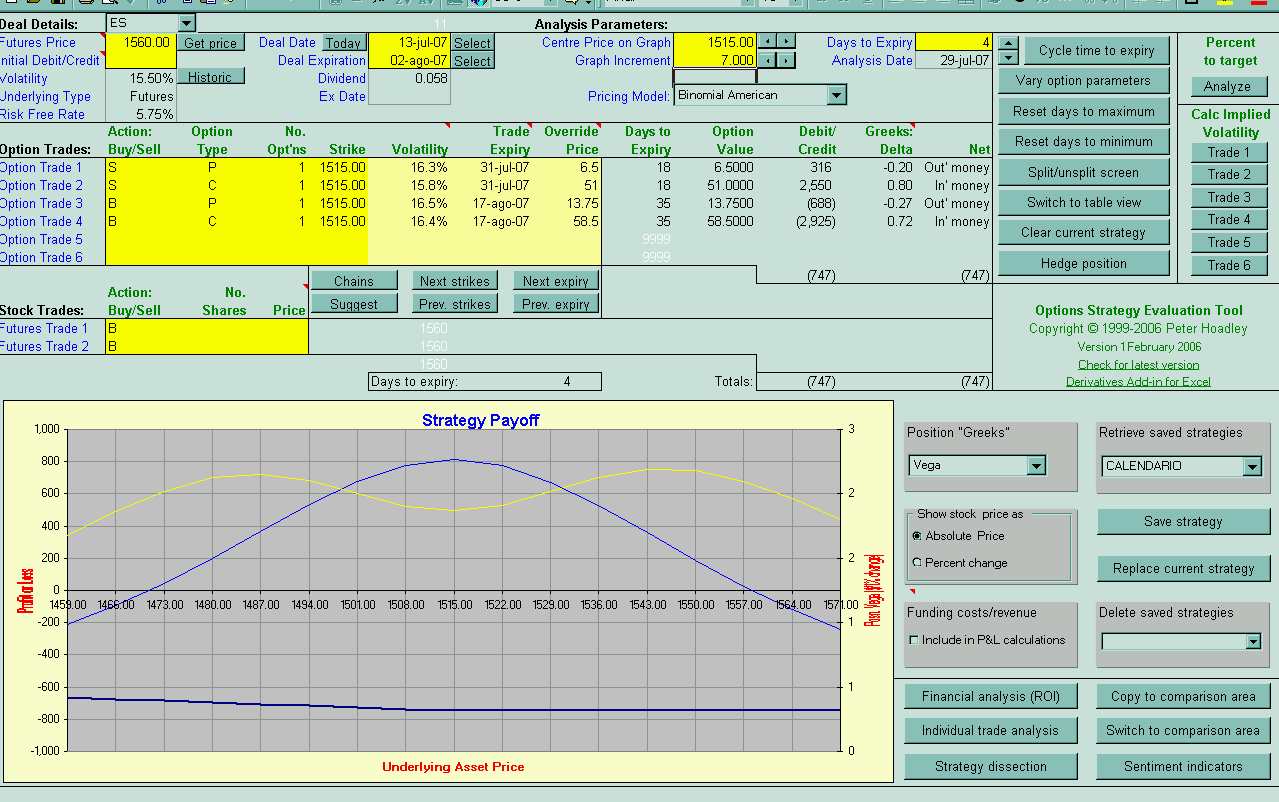Decrease Centre Price on Graph with left arrow
This screenshot has width=1279, height=802.
coord(767,42)
